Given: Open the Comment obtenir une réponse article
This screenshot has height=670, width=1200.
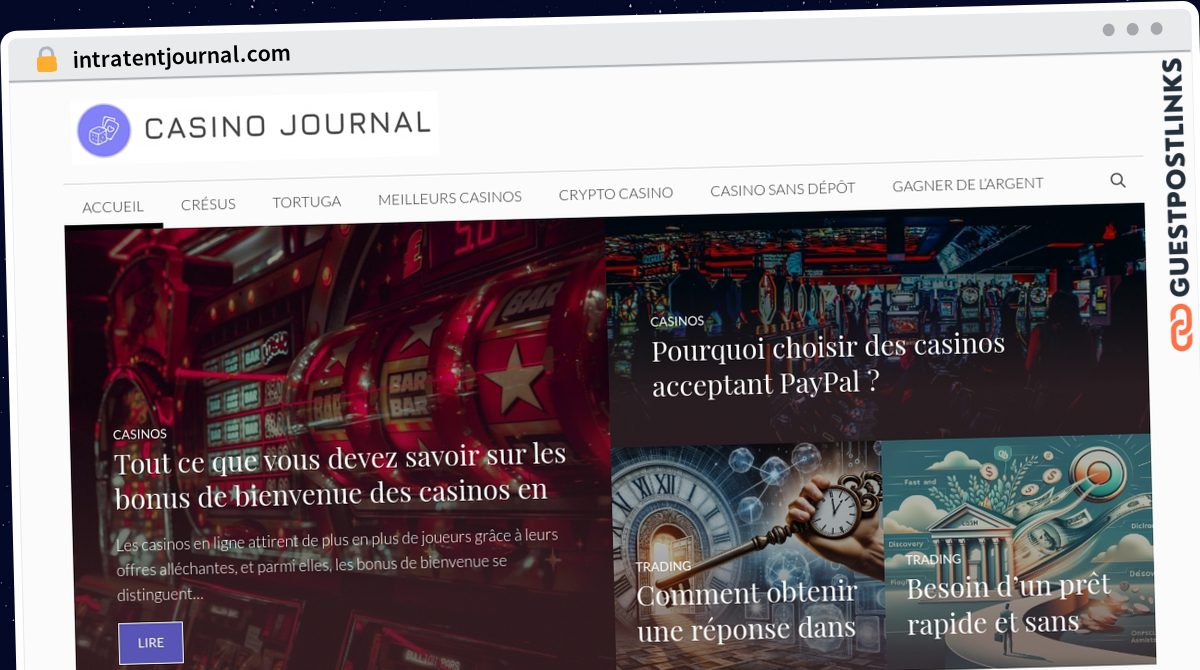Looking at the screenshot, I should [747, 612].
